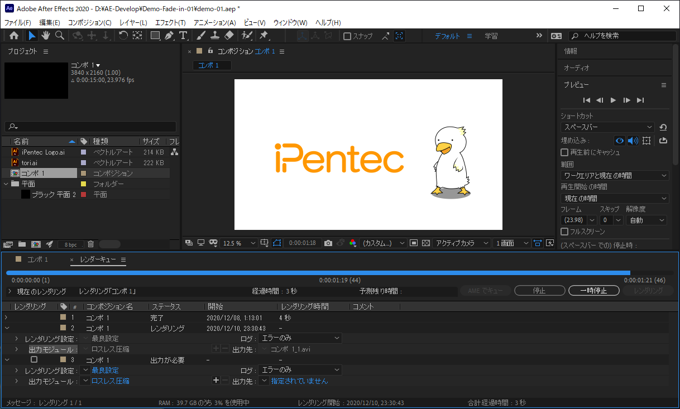Toggle overlays and layer controls icon in Preview

(647, 141)
